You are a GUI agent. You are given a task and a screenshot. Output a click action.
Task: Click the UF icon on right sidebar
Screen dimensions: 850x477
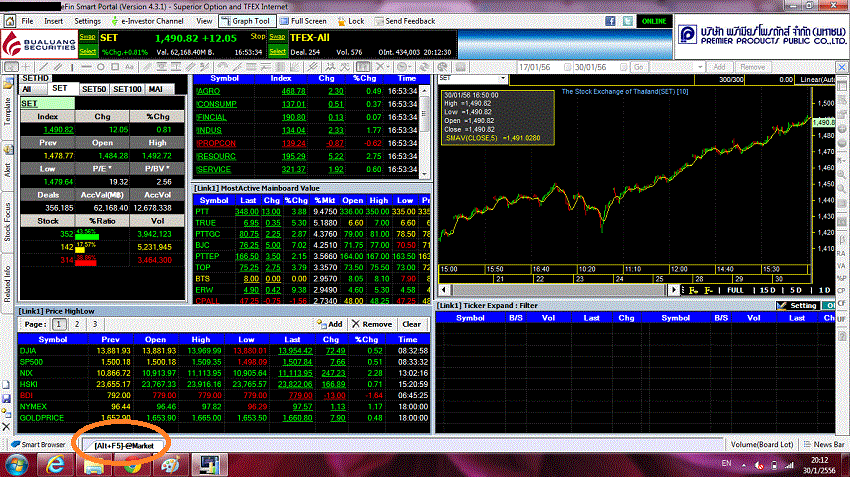(841, 319)
